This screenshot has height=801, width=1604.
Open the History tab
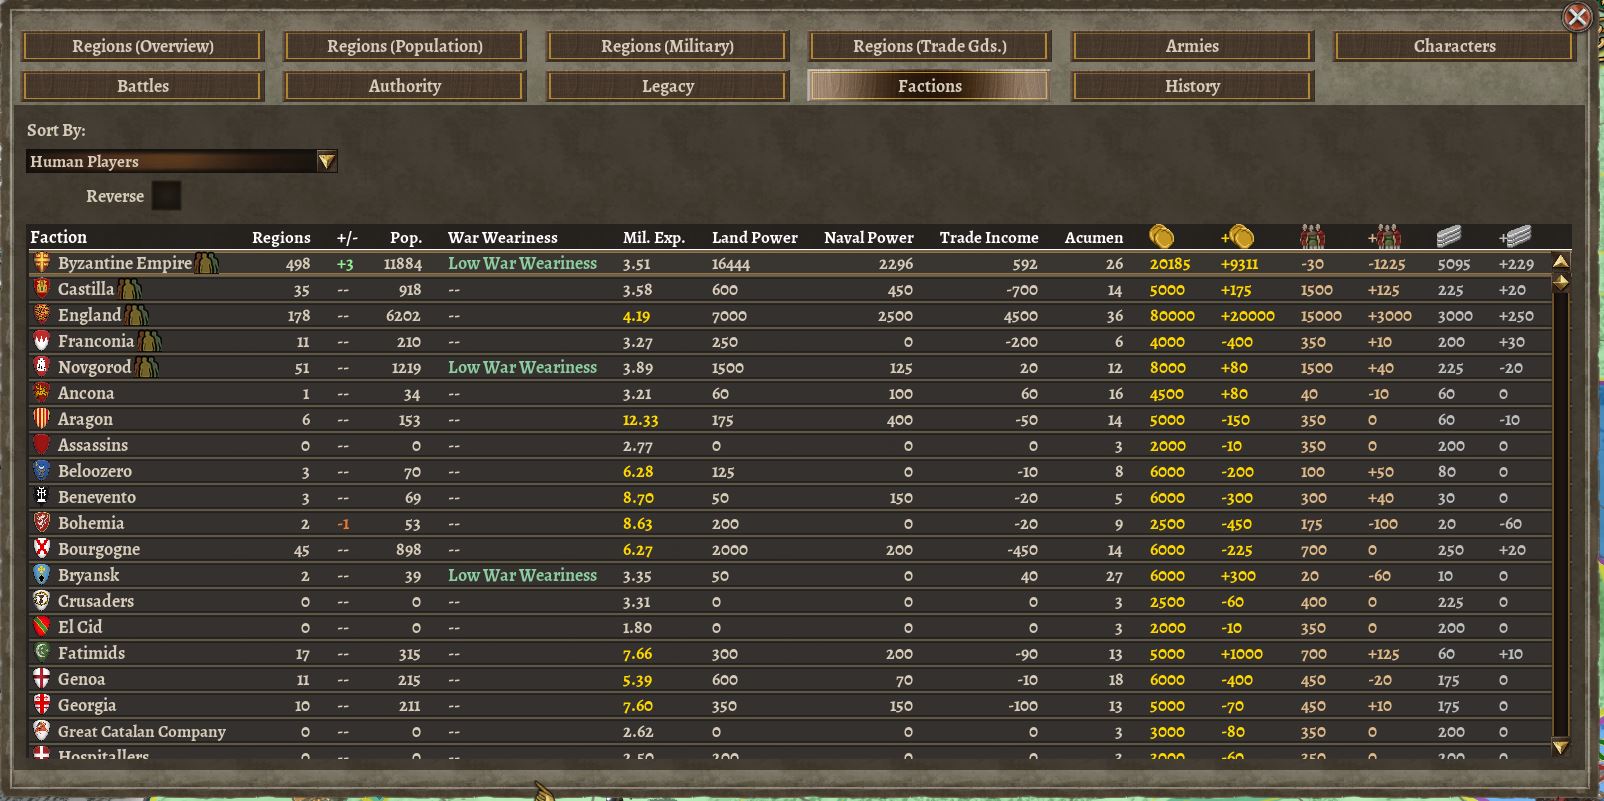pos(1192,86)
